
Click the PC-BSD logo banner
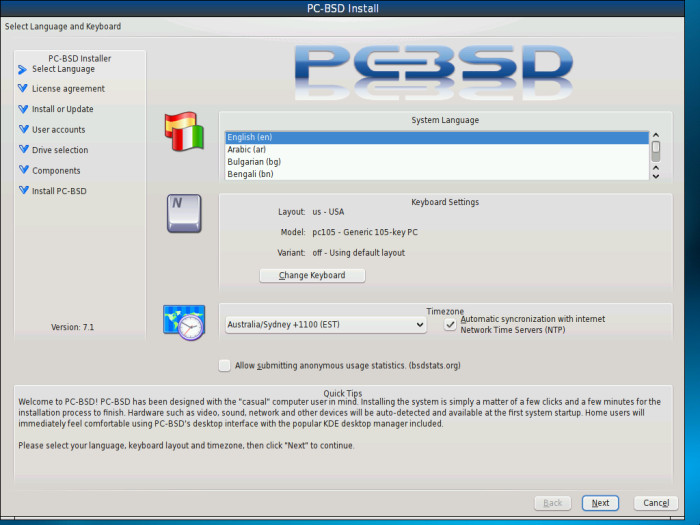(x=433, y=71)
